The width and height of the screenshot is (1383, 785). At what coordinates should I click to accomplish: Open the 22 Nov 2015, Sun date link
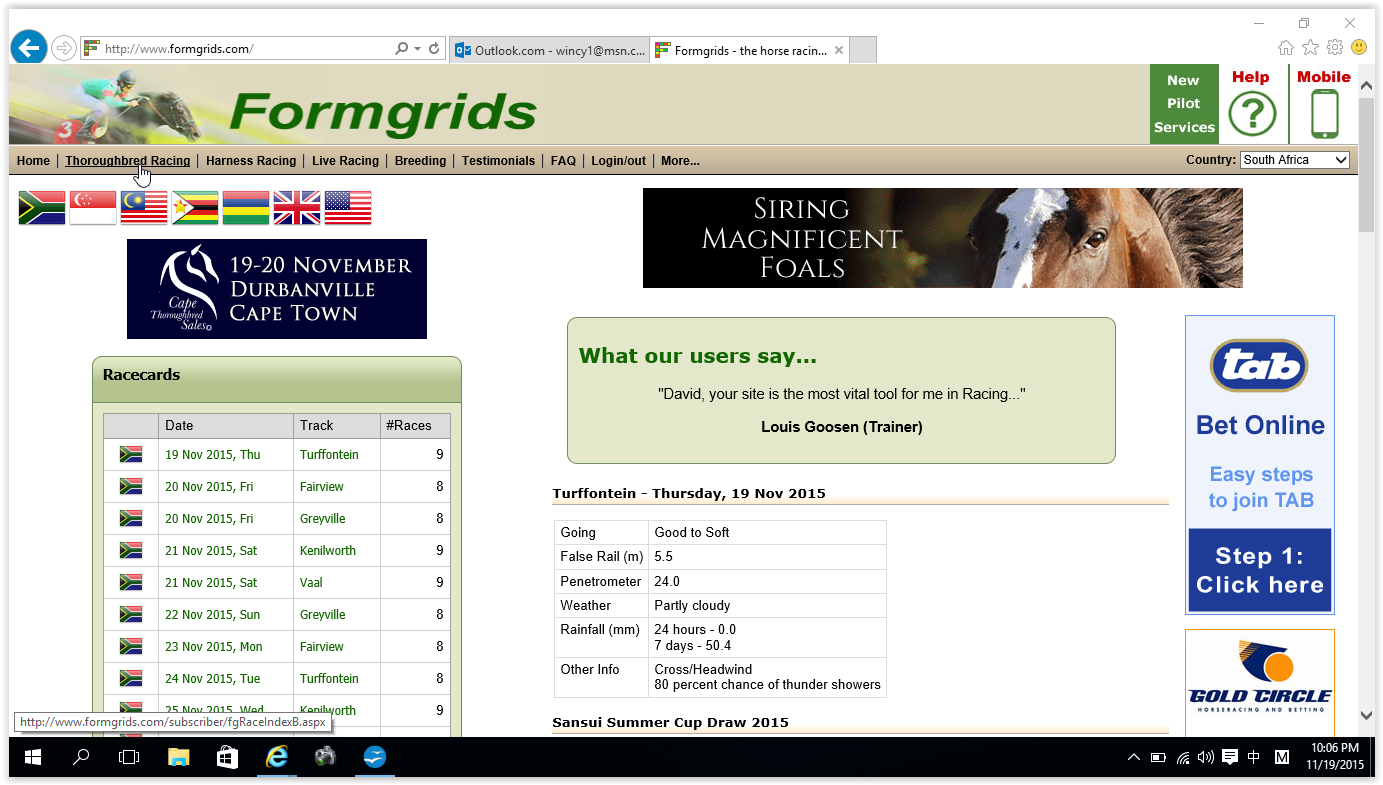[x=212, y=614]
